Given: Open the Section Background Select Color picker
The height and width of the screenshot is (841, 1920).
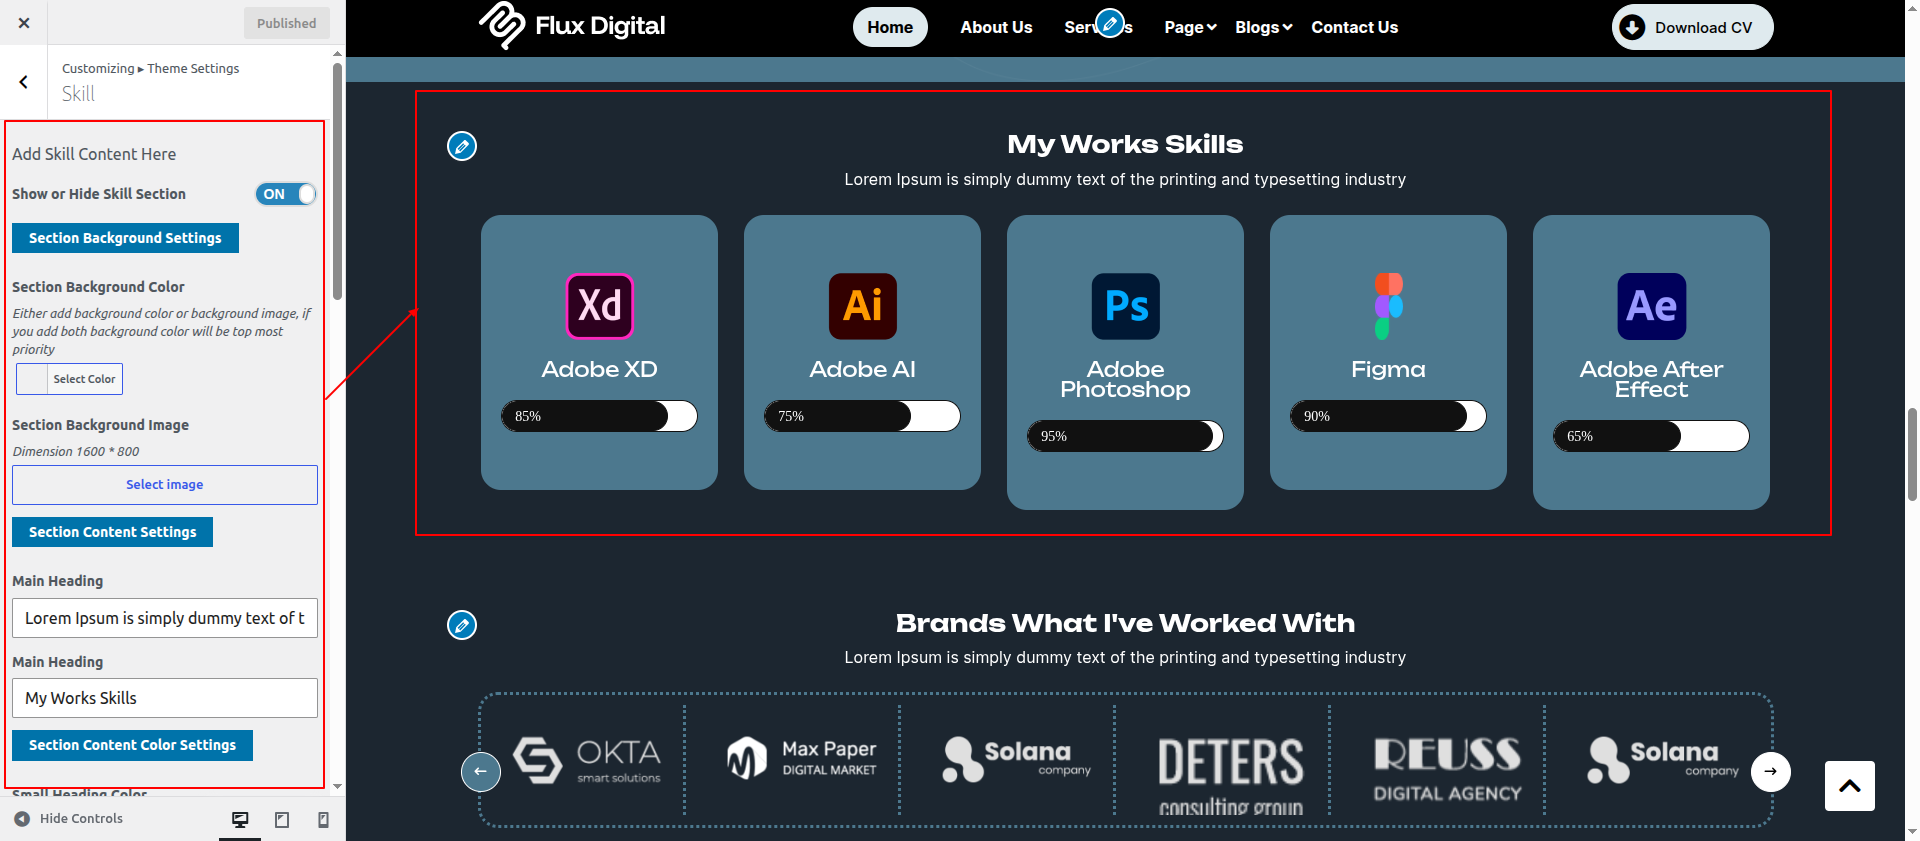Looking at the screenshot, I should click(x=69, y=379).
